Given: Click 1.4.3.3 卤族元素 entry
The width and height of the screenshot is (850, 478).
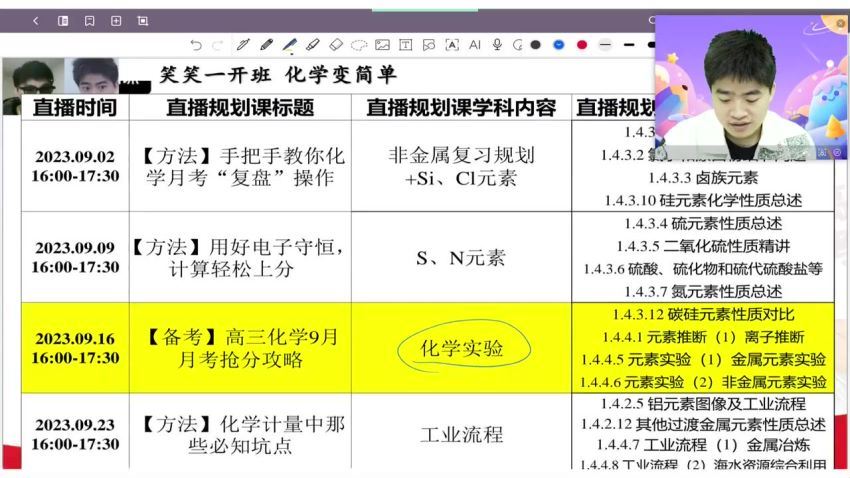Looking at the screenshot, I should point(703,178).
